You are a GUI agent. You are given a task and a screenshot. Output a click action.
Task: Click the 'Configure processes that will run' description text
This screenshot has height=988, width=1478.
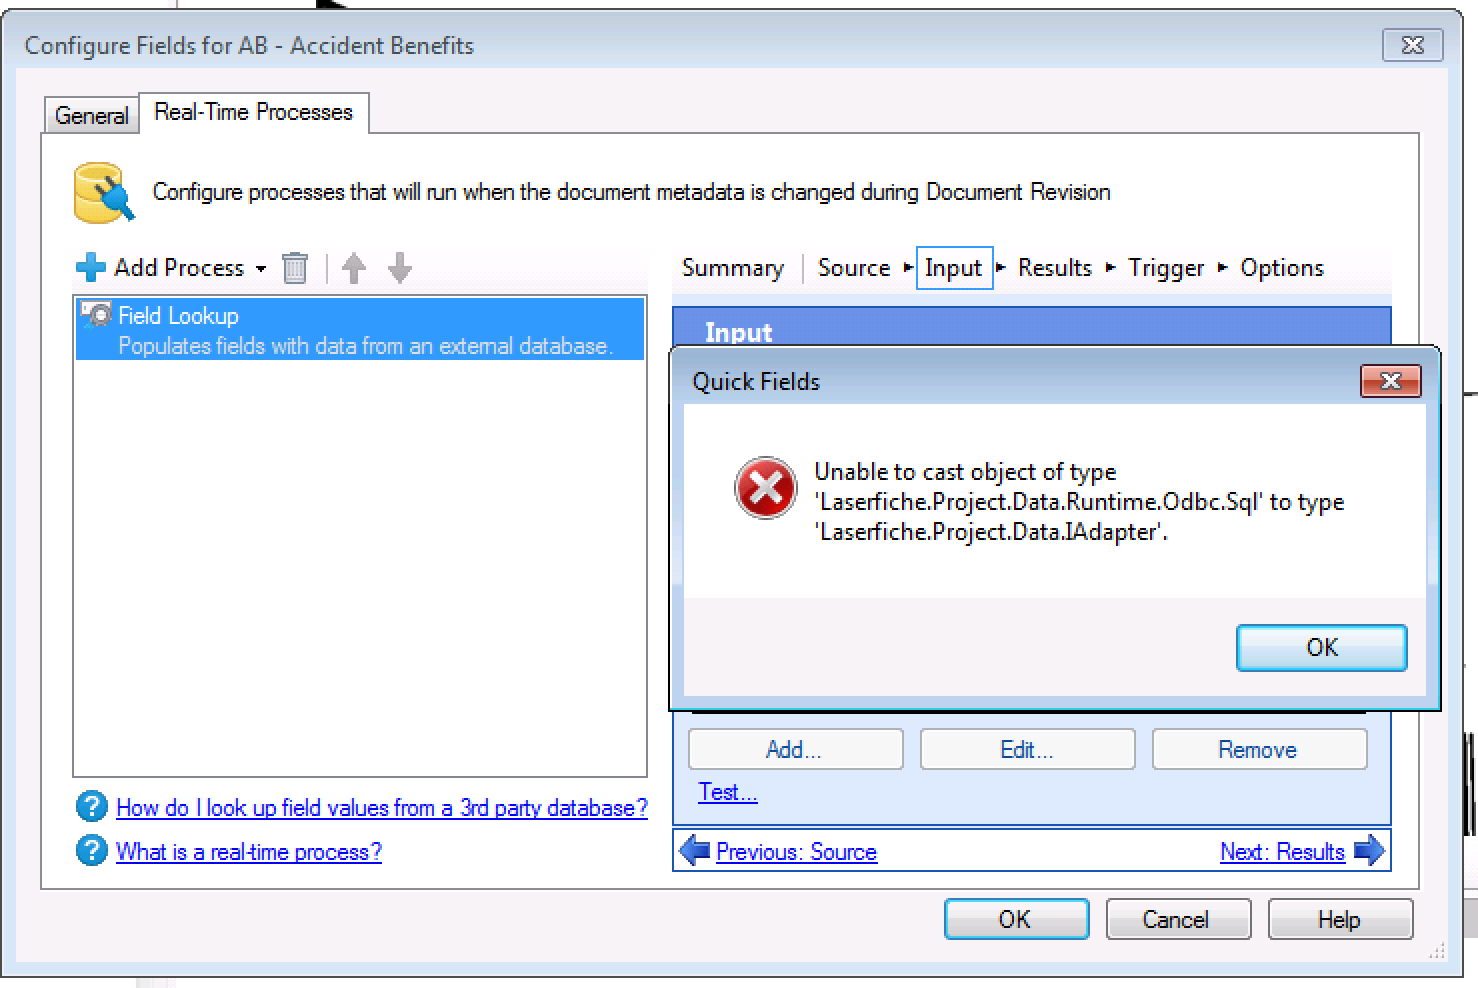(631, 192)
